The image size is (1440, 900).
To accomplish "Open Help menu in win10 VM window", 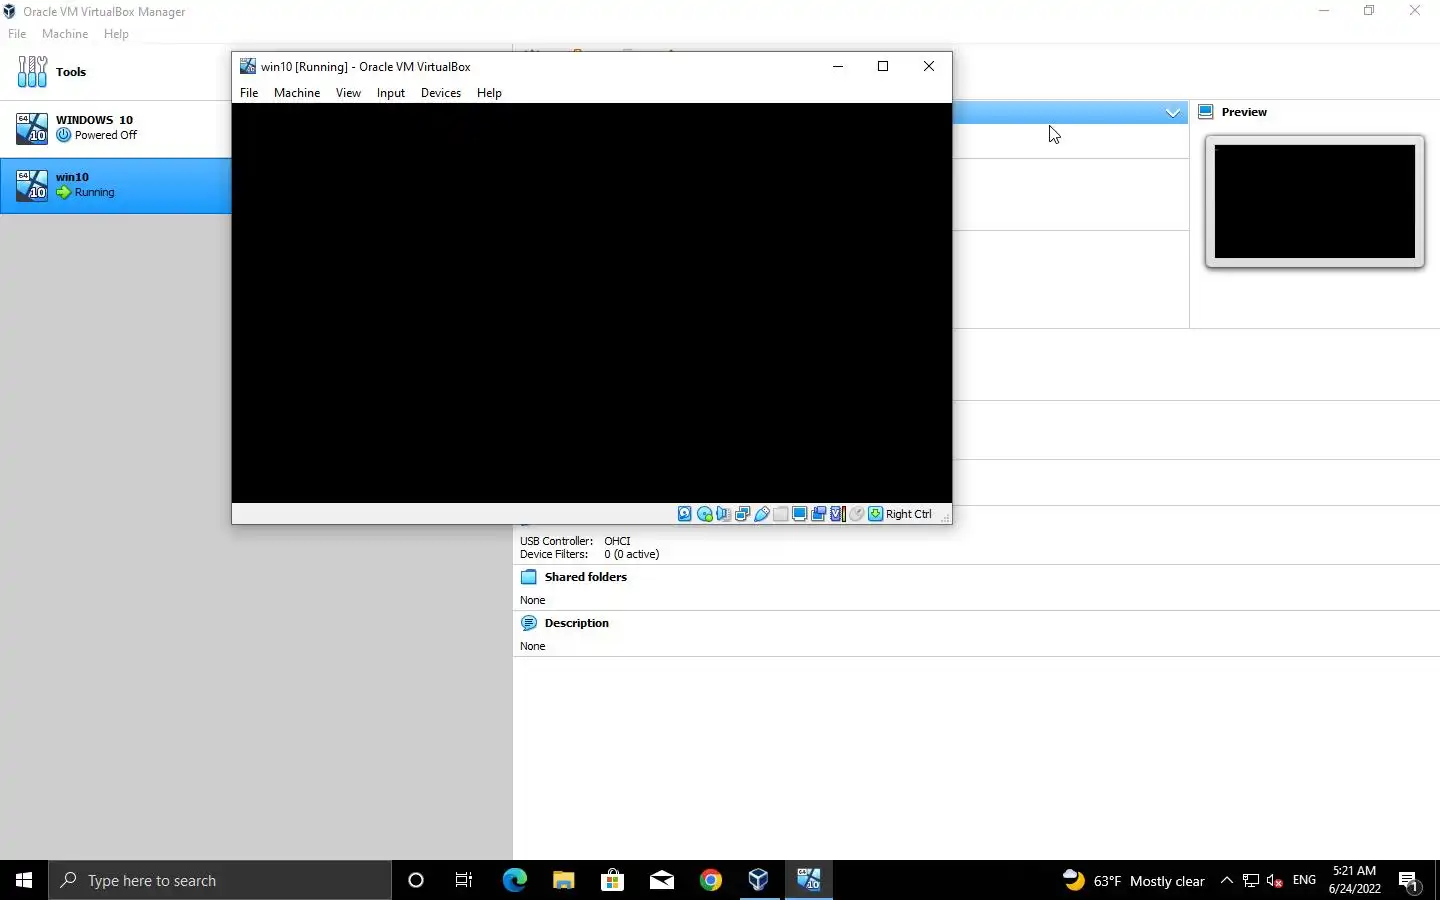I will (489, 93).
